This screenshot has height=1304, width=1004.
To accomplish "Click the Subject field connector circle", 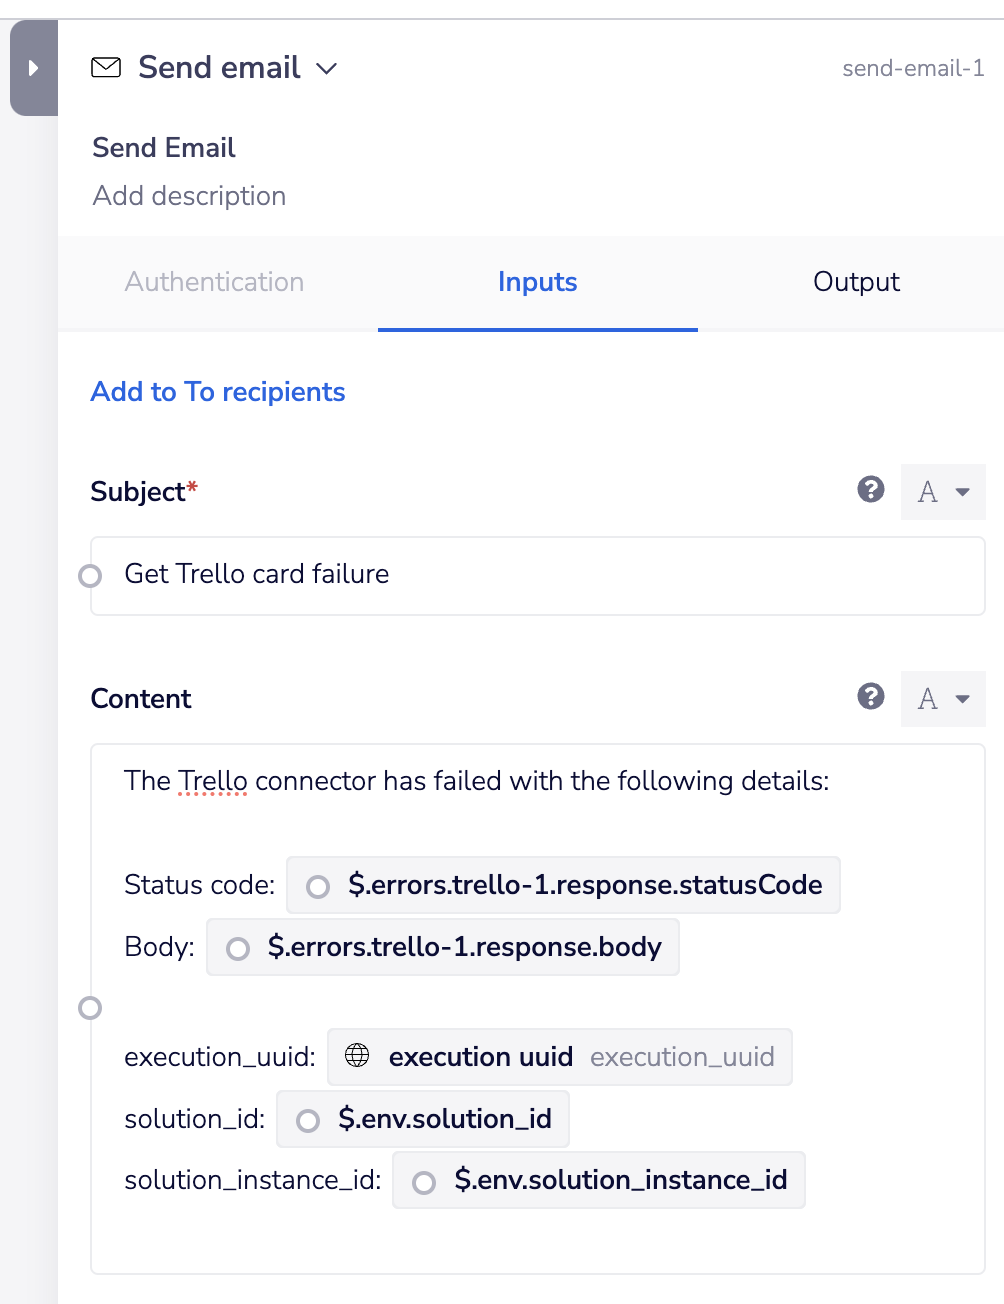I will pyautogui.click(x=90, y=576).
